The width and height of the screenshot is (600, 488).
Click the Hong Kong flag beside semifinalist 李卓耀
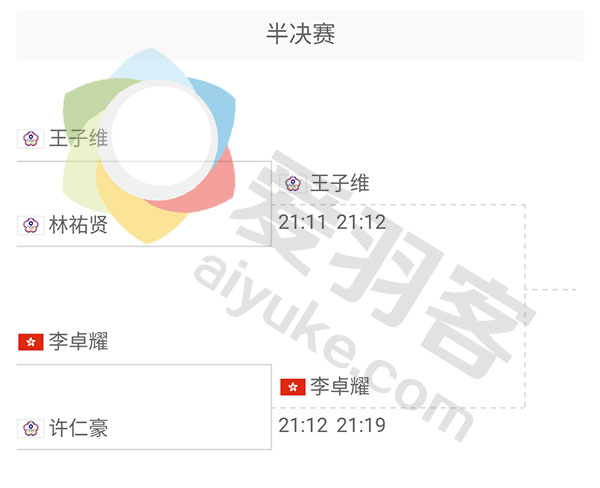pos(31,342)
